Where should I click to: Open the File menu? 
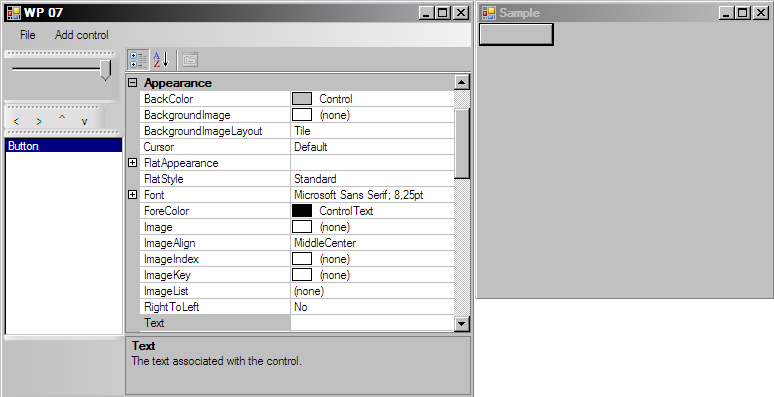28,35
